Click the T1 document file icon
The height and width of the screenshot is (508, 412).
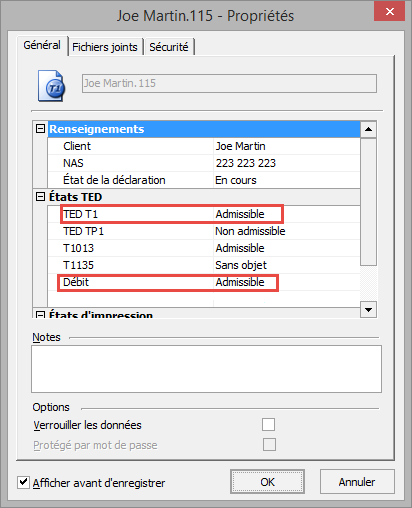(51, 86)
